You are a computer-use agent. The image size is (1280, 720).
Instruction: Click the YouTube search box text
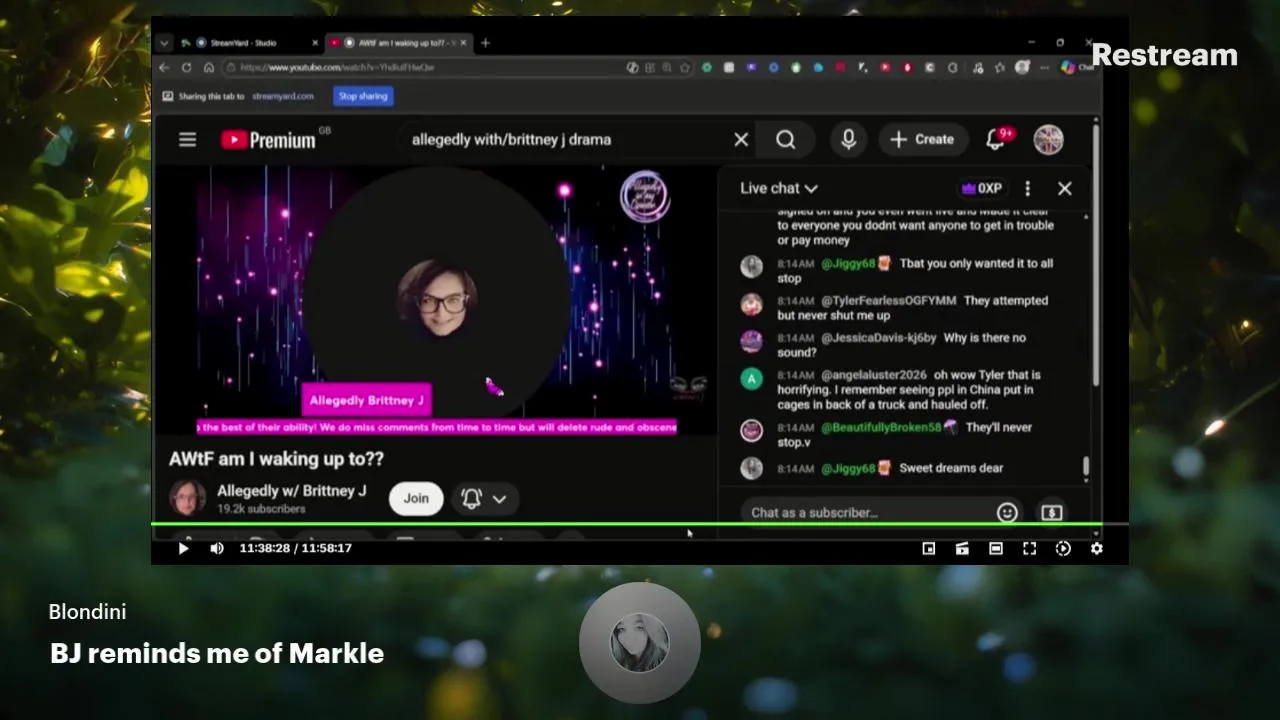(x=511, y=140)
